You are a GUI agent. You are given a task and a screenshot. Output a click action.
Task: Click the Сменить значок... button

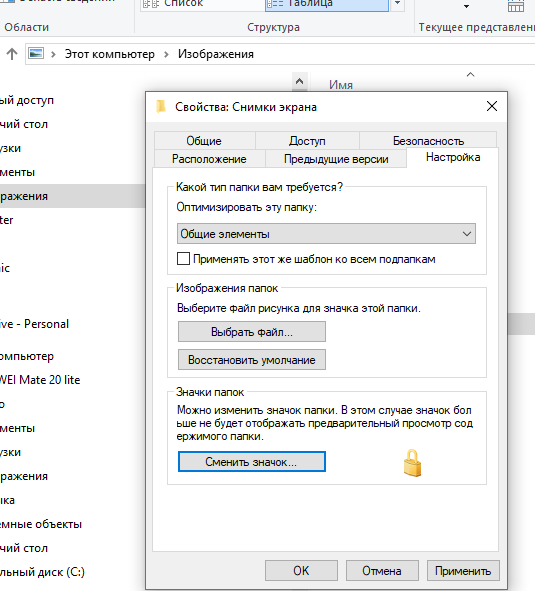251,462
